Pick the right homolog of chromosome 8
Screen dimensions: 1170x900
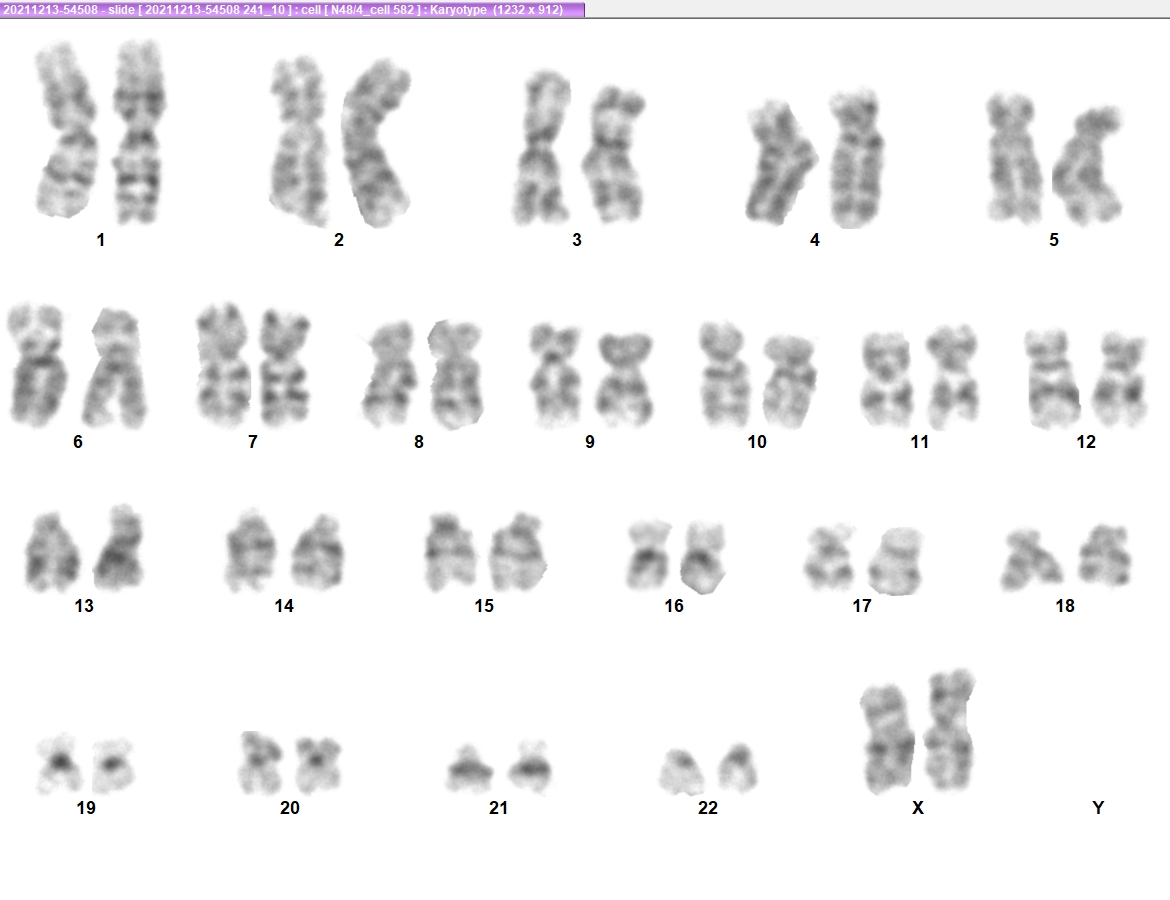(455, 375)
